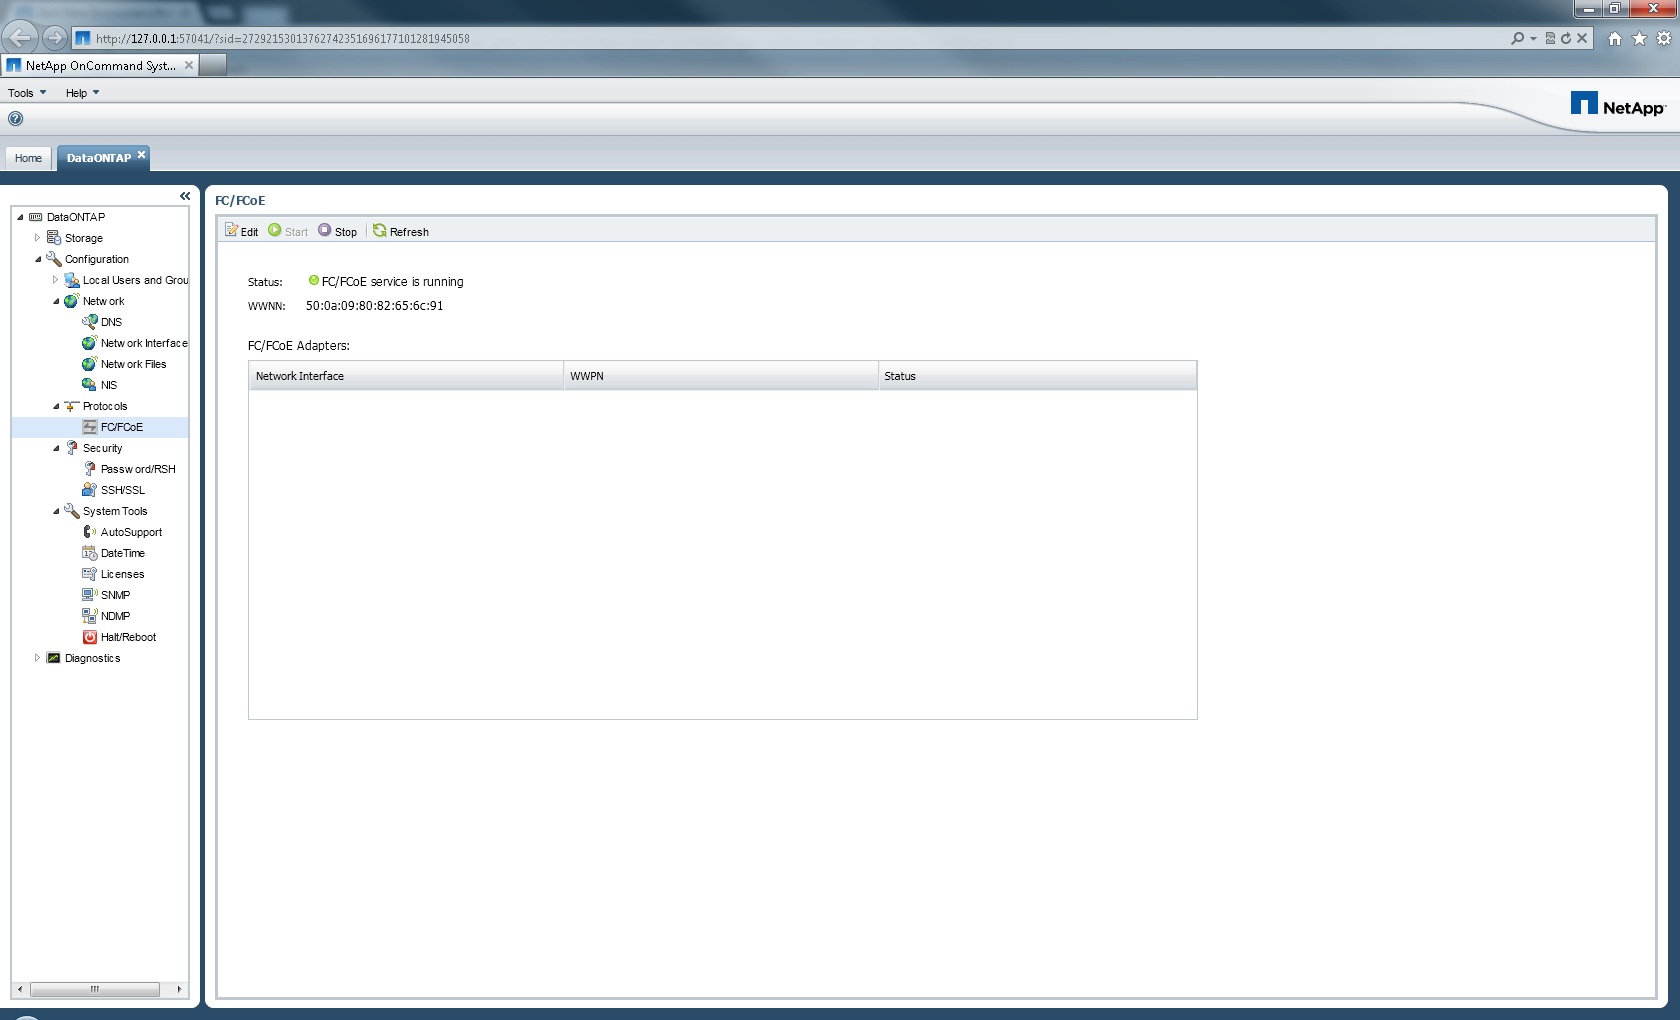Select the Network label in tree

pyautogui.click(x=104, y=301)
